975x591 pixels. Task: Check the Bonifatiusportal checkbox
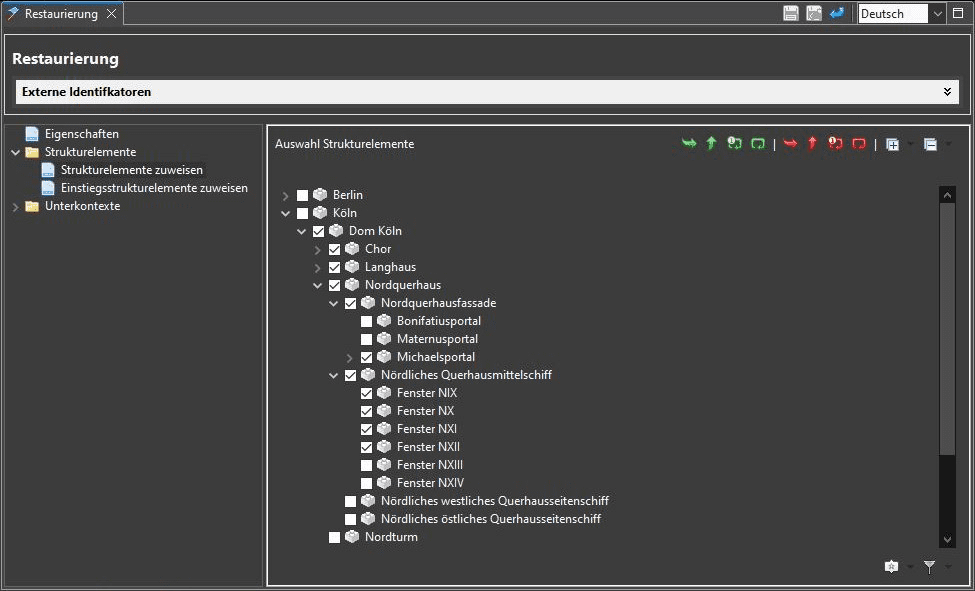tap(366, 322)
